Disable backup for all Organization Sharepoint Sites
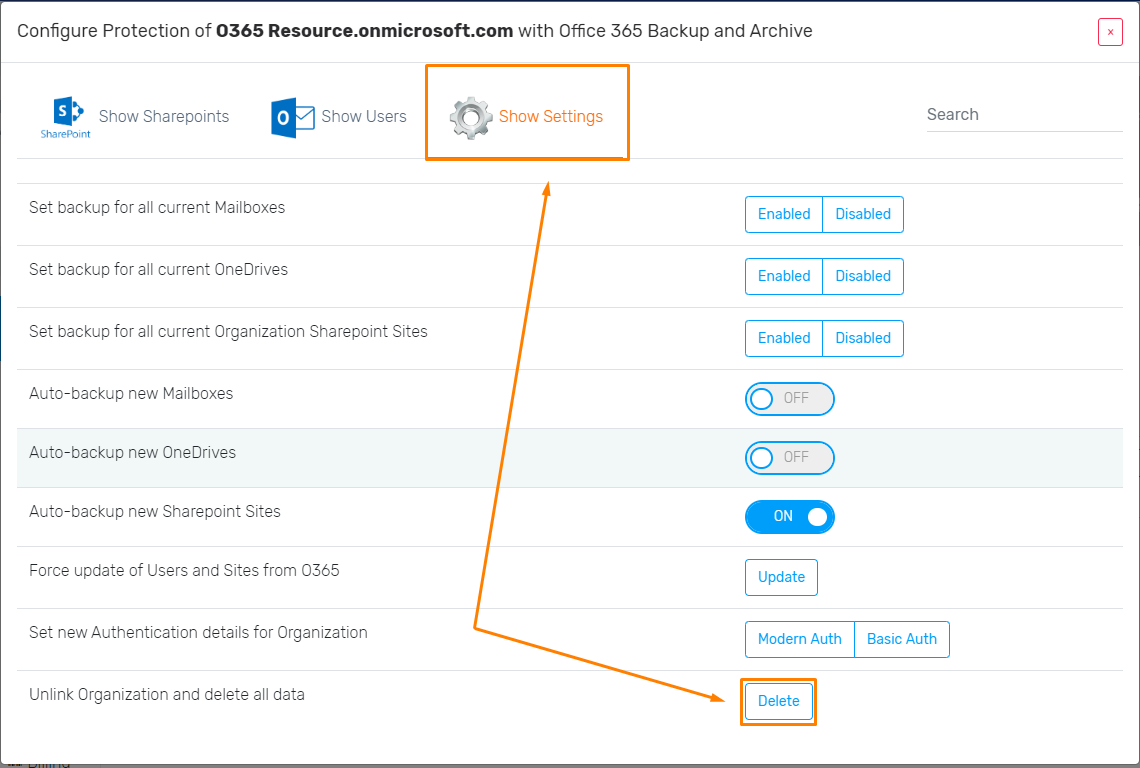Screen dimensions: 1140x768 pyautogui.click(x=863, y=338)
